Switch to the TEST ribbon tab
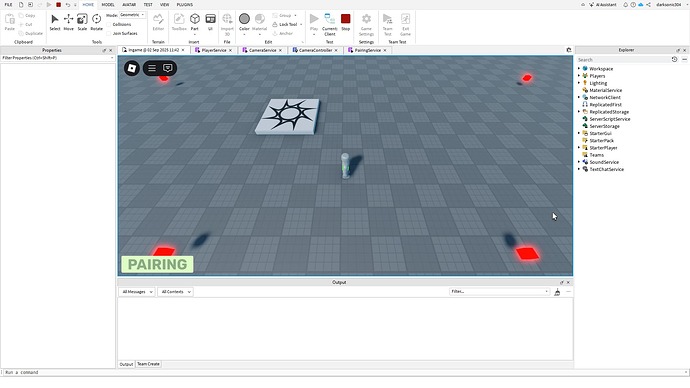 click(x=148, y=4)
